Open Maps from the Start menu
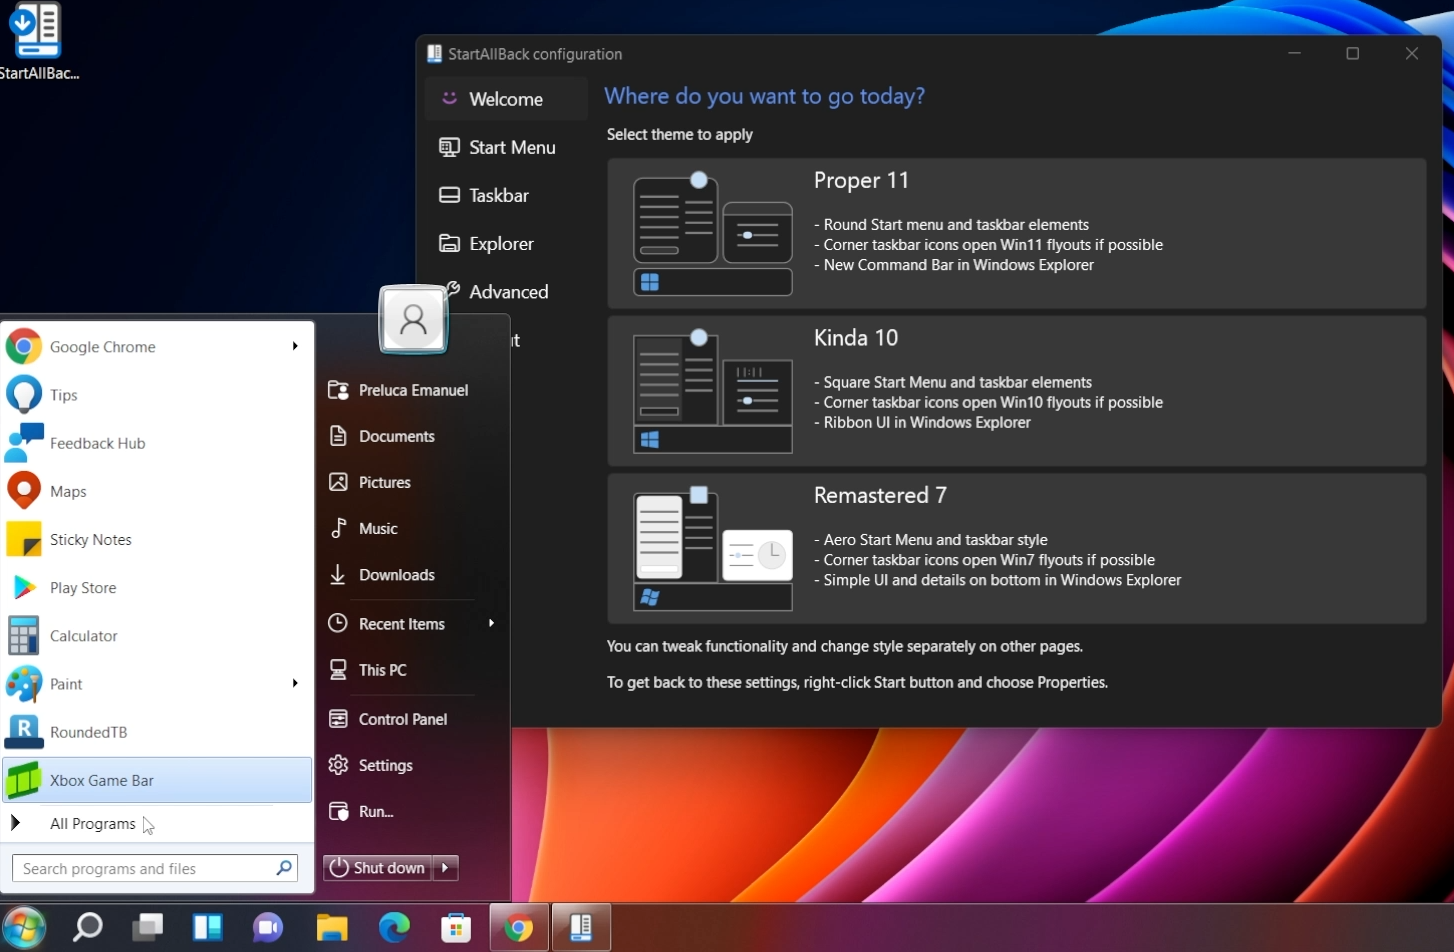 pyautogui.click(x=67, y=490)
